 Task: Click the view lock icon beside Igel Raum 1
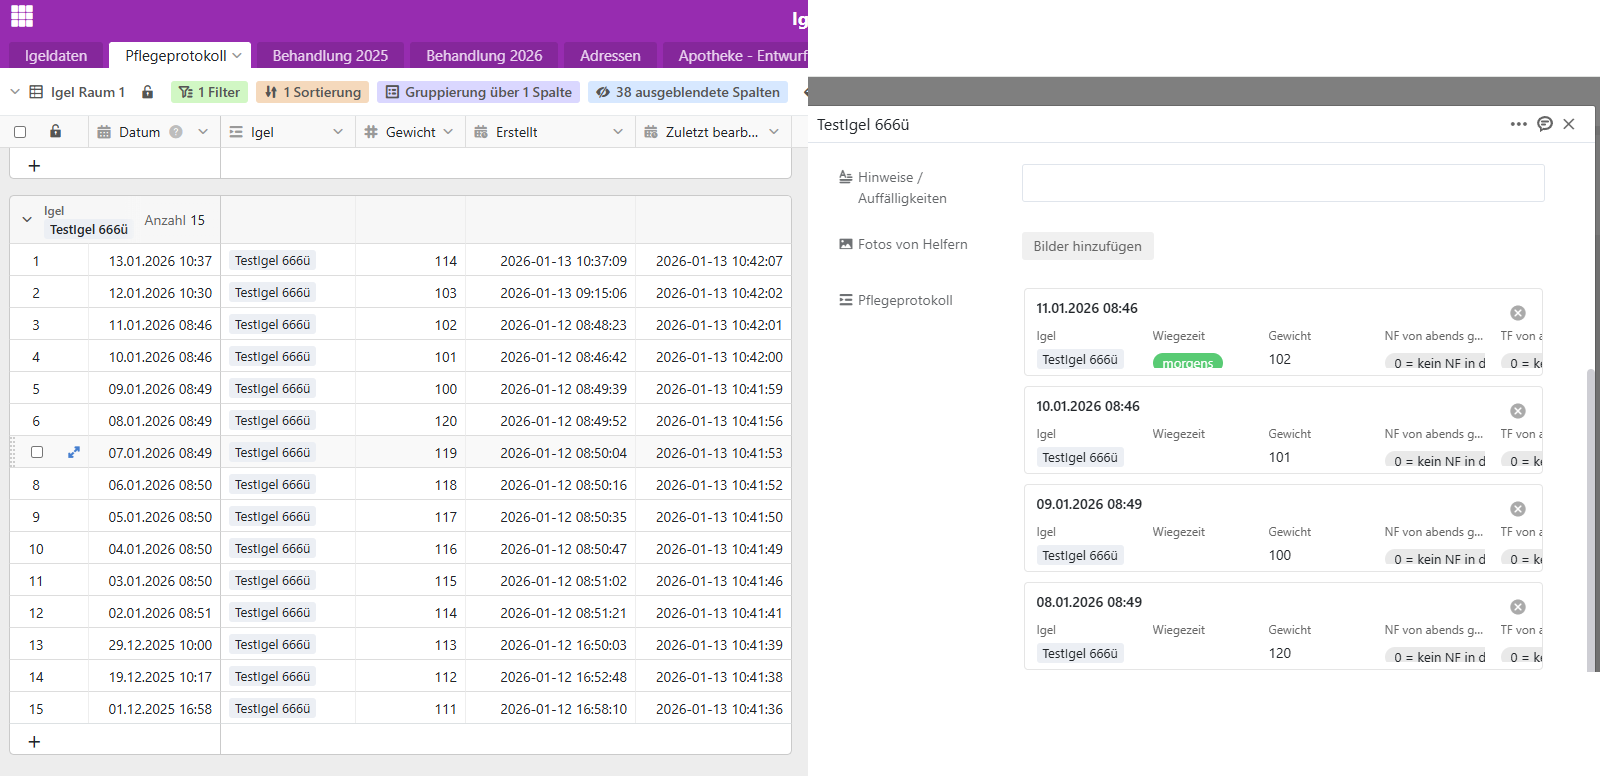coord(147,92)
